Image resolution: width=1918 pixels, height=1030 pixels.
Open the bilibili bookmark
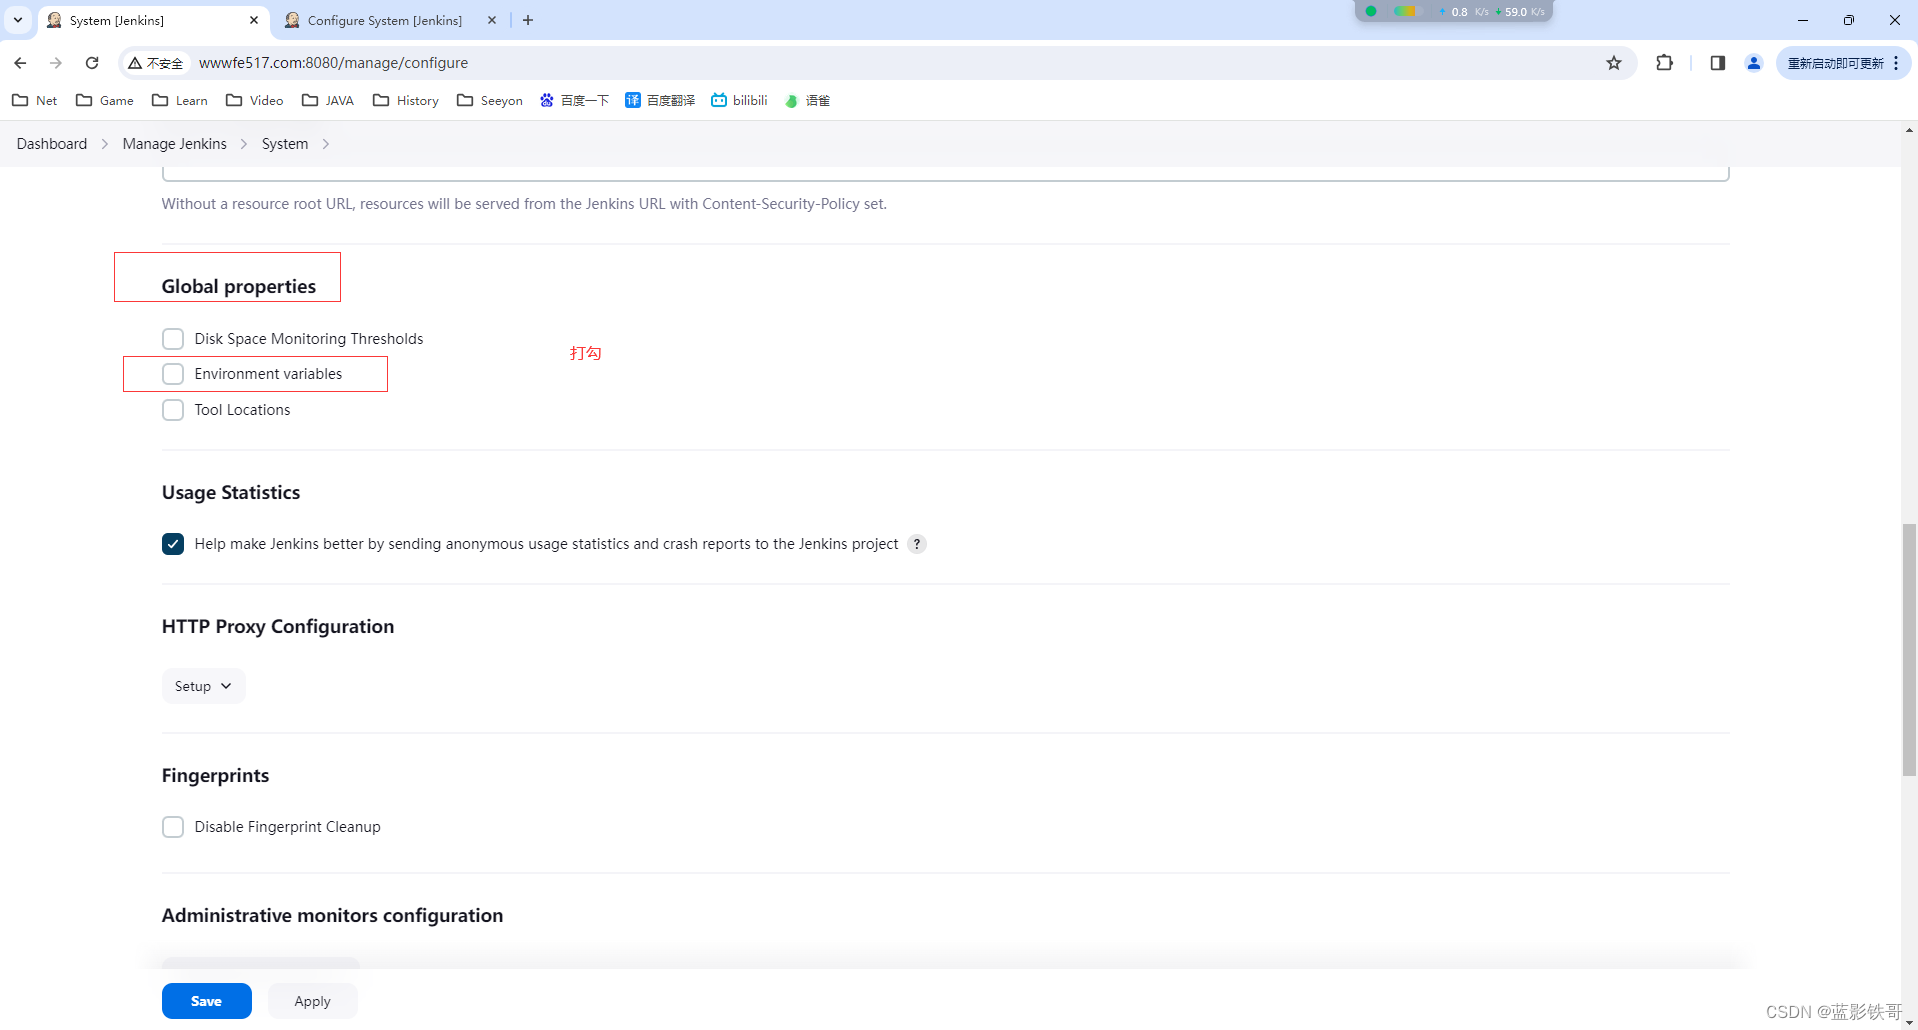(740, 100)
